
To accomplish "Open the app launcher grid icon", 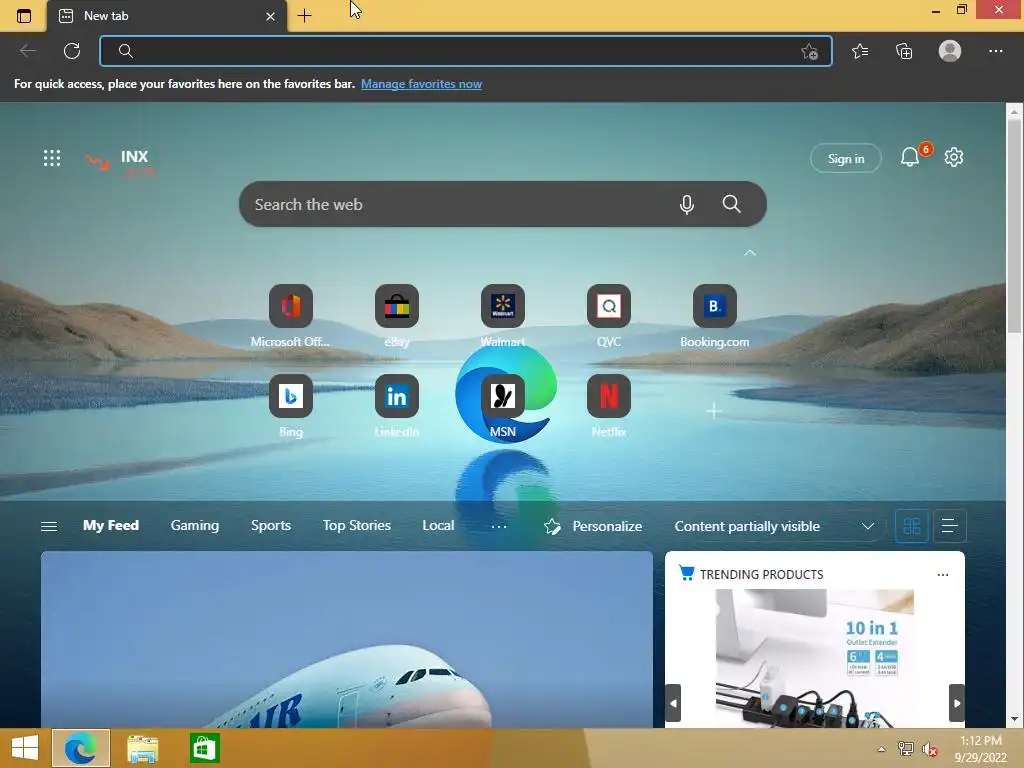I will click(52, 158).
